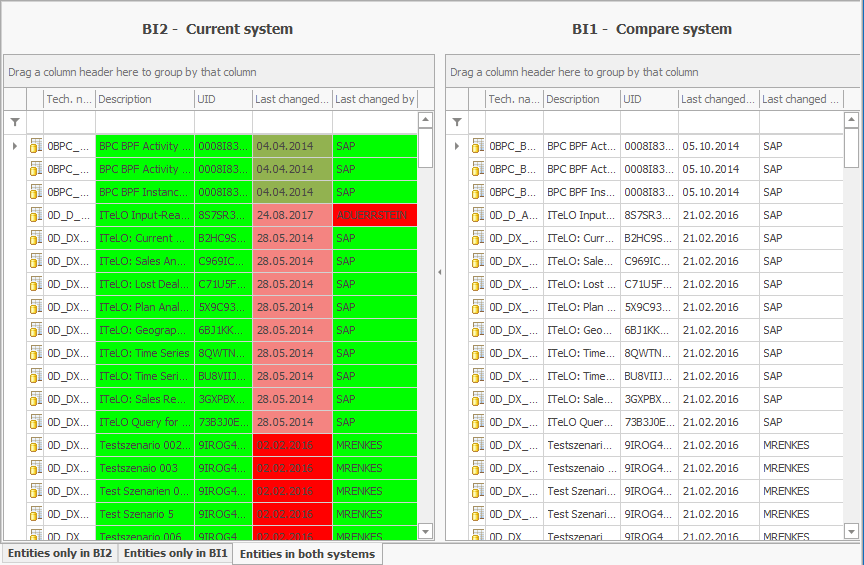Click Description filter input in BI2 filter row
The image size is (864, 565).
pyautogui.click(x=145, y=122)
